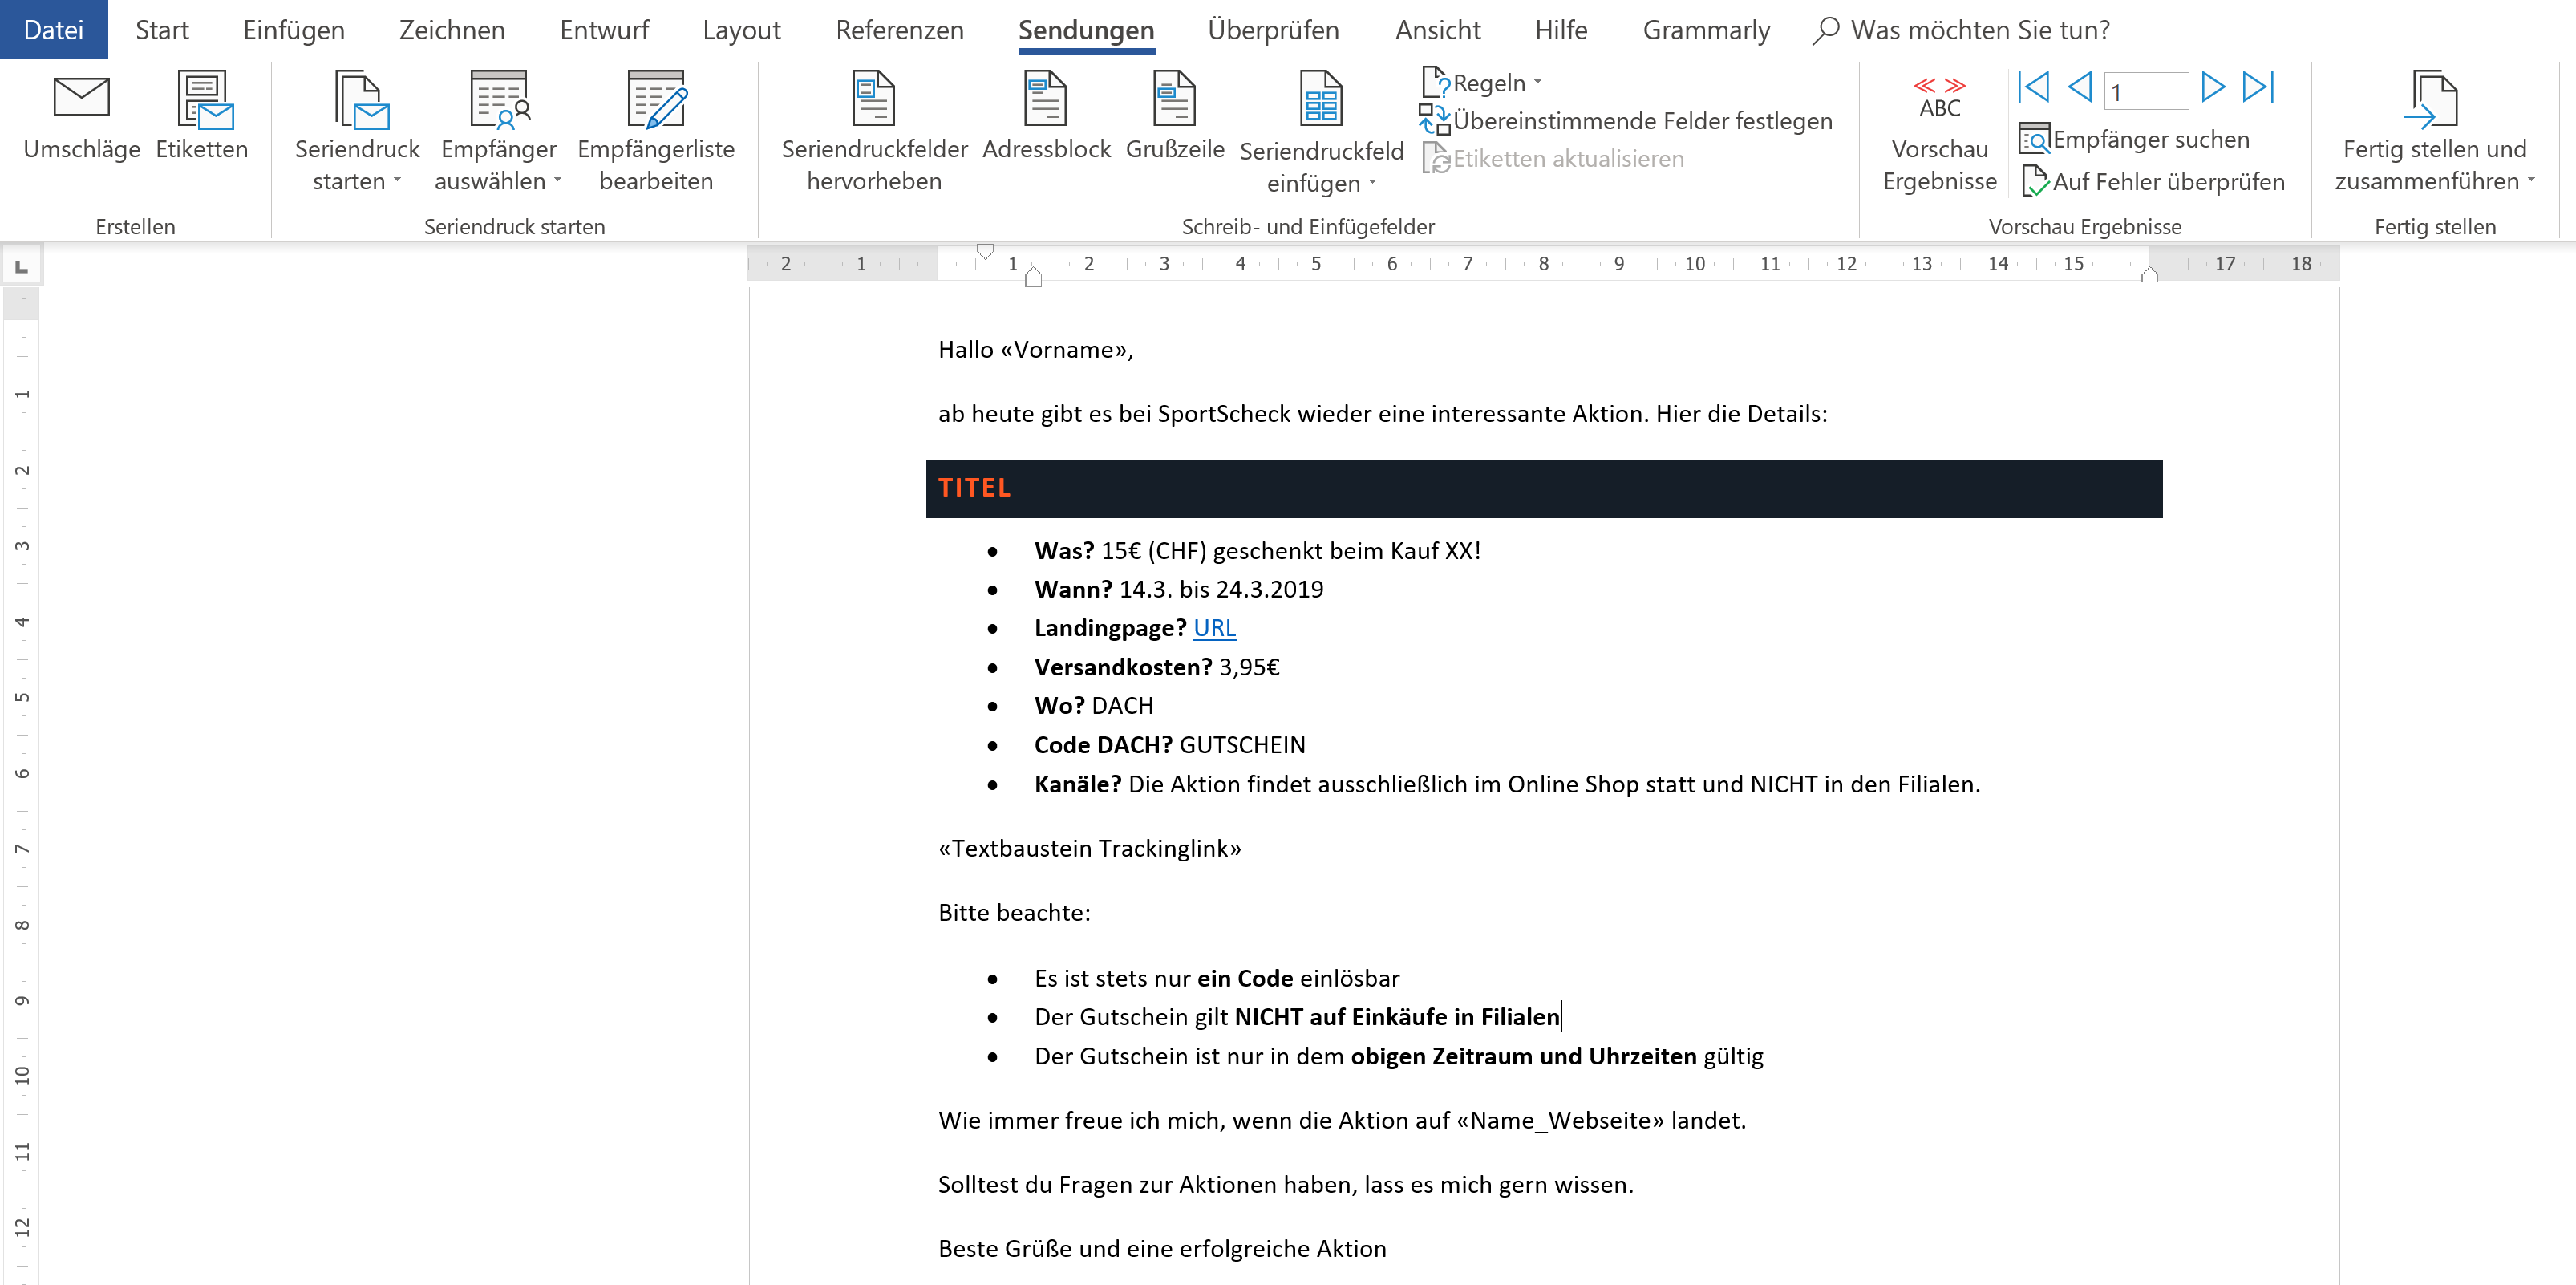The image size is (2576, 1285).
Task: Open the Hilfe tab
Action: pyautogui.click(x=1561, y=30)
